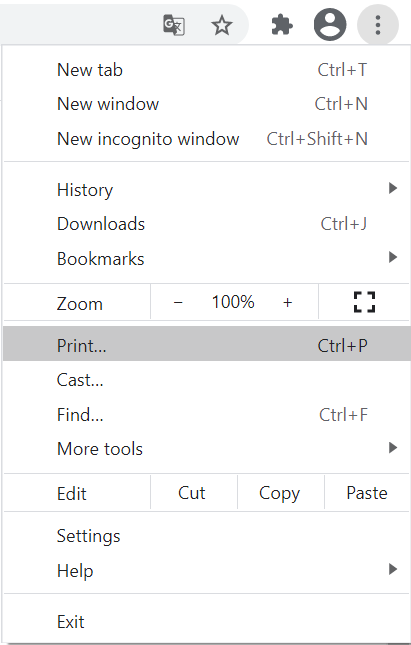411x645 pixels.
Task: Expand the More tools submenu
Action: (206, 449)
